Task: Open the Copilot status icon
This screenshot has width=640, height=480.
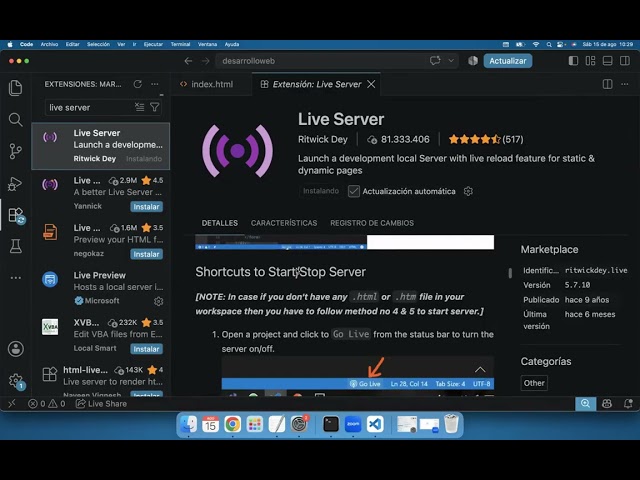Action: point(607,403)
